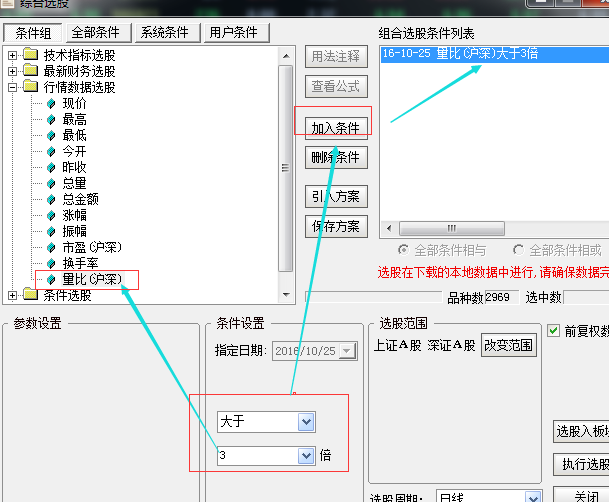
Task: Open the multiplier value dropdown showing 3
Action: [x=306, y=455]
